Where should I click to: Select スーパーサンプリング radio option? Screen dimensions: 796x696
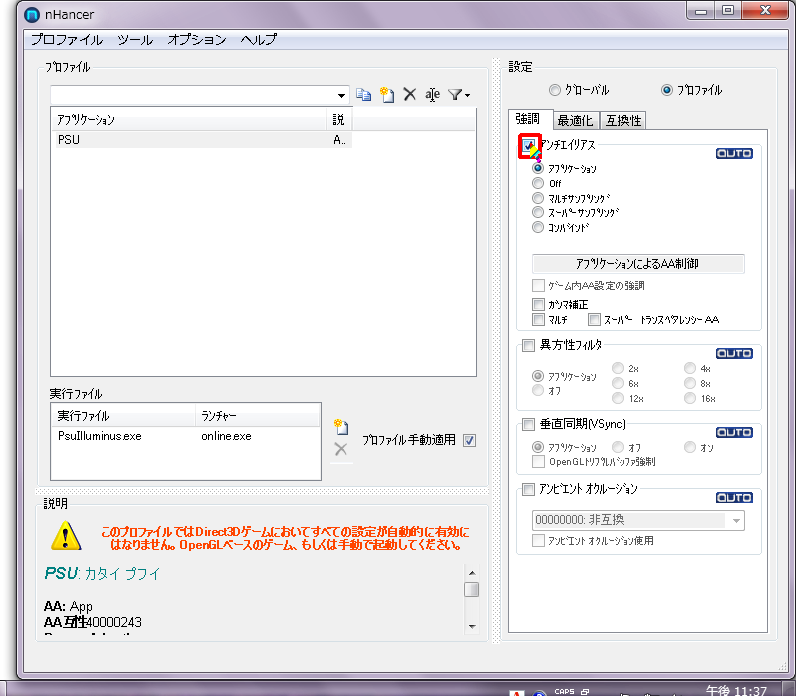(538, 212)
